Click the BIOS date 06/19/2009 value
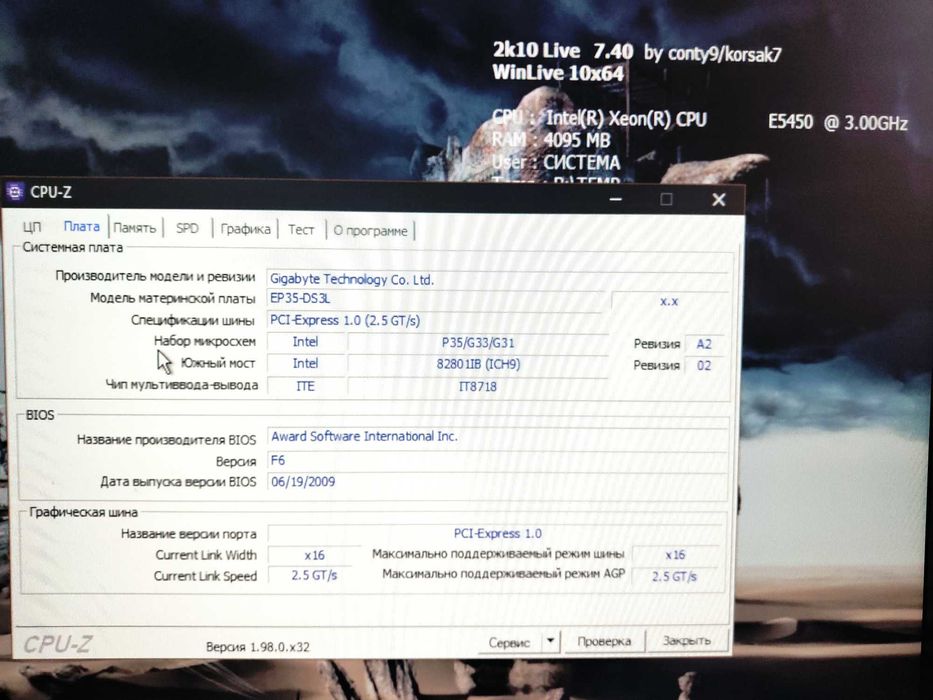This screenshot has height=700, width=933. pyautogui.click(x=497, y=482)
